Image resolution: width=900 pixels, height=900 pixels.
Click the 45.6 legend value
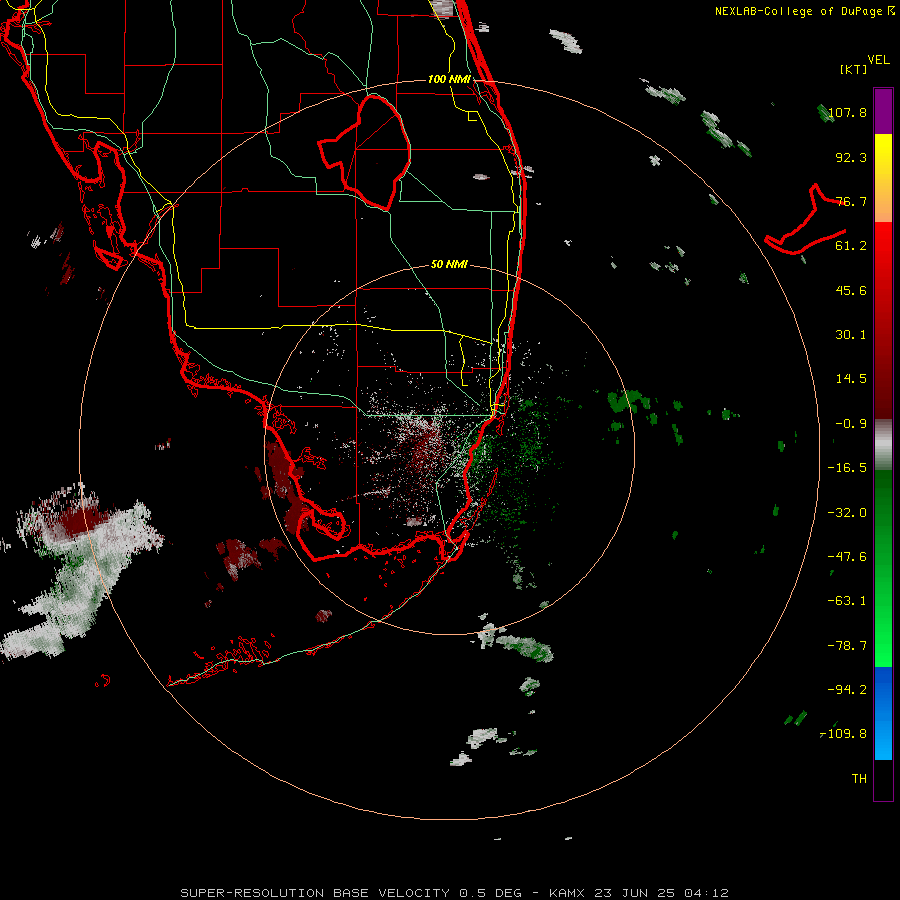[x=851, y=290]
